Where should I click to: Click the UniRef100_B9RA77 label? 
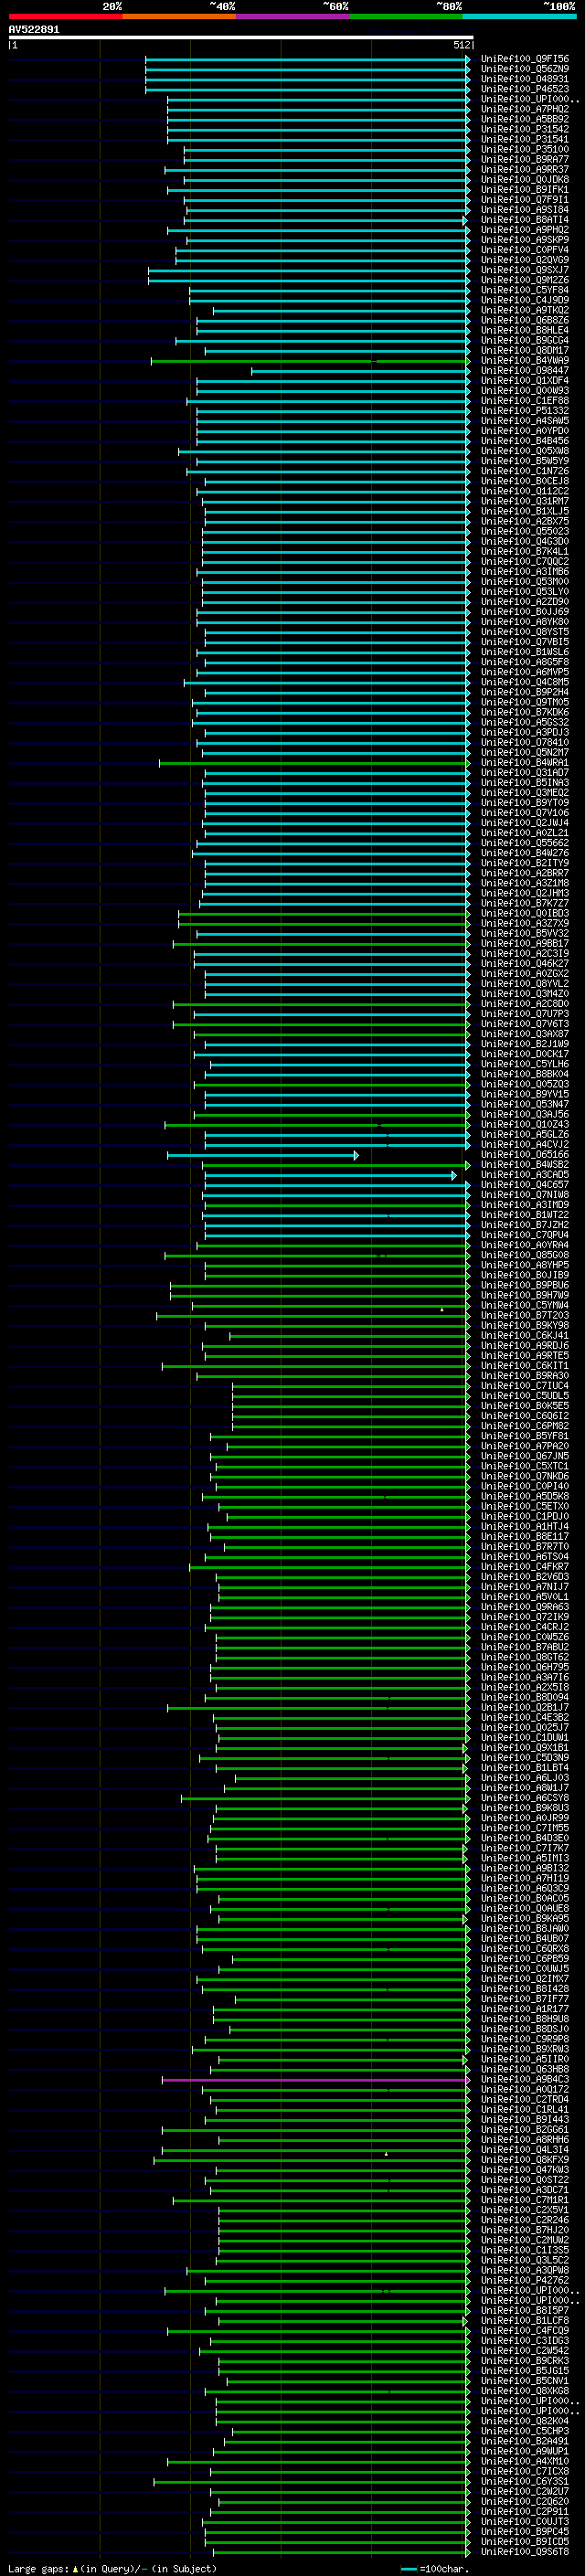point(524,159)
